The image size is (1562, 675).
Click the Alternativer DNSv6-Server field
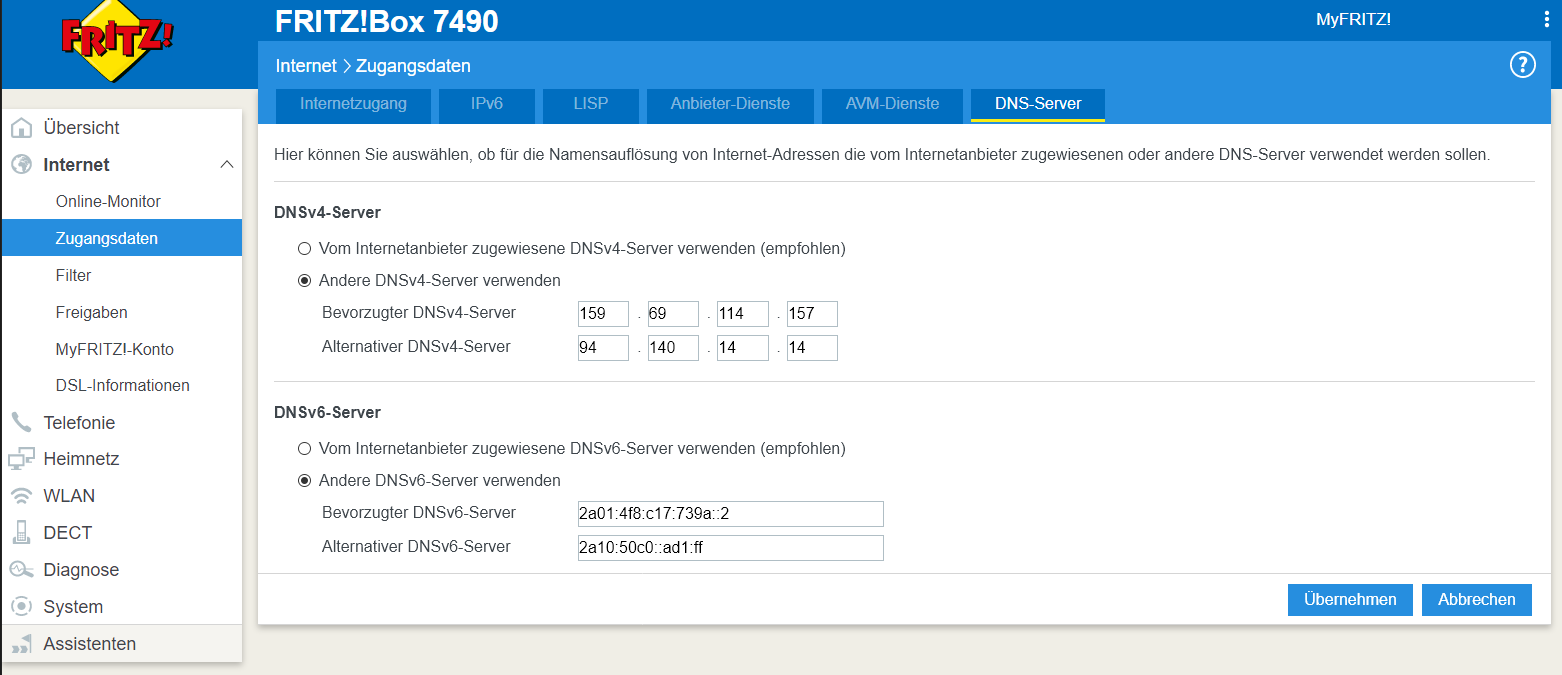pyautogui.click(x=731, y=548)
